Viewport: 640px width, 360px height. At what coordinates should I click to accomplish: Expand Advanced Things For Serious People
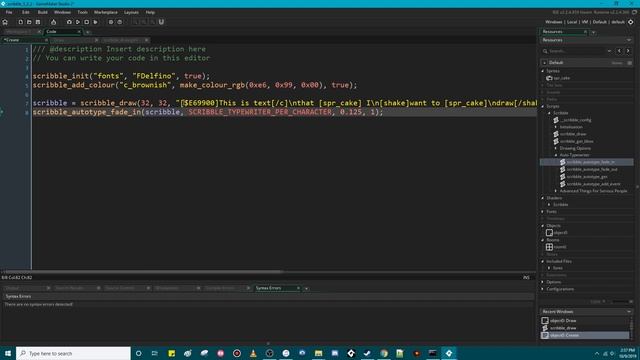(x=556, y=191)
